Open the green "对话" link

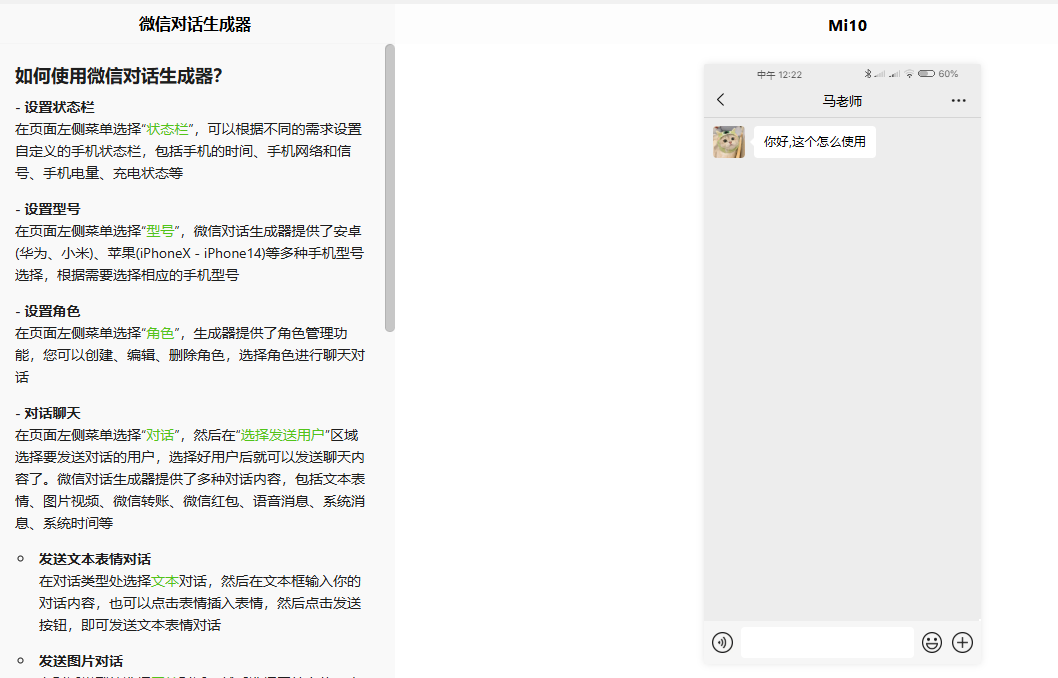(x=160, y=434)
